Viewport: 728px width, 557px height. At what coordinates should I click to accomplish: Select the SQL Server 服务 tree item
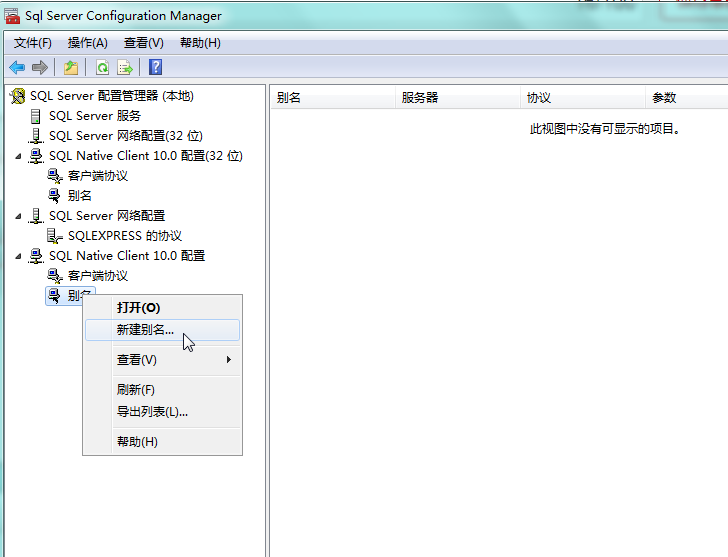click(x=95, y=116)
